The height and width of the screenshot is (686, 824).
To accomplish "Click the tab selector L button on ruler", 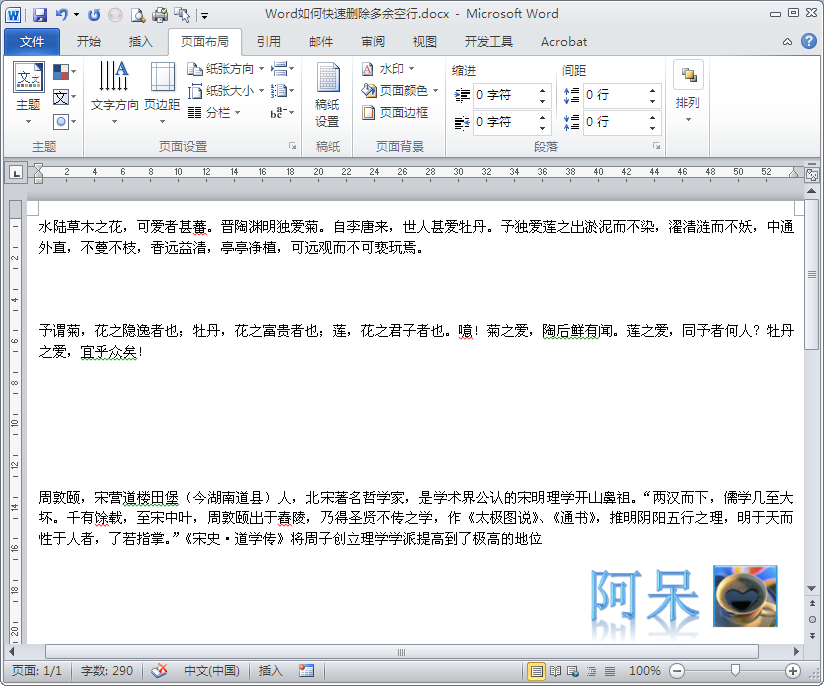I will point(16,172).
